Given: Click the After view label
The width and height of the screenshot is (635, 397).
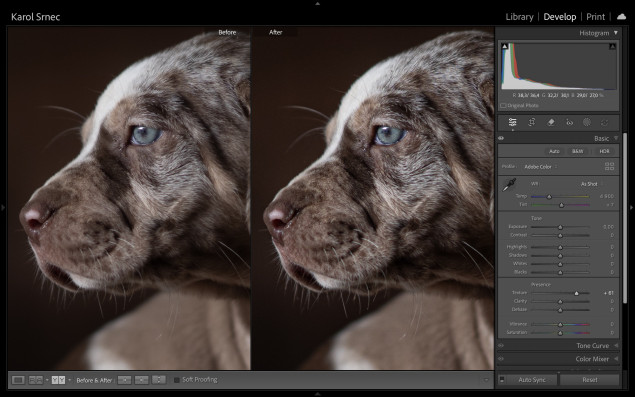Looking at the screenshot, I should pyautogui.click(x=275, y=32).
